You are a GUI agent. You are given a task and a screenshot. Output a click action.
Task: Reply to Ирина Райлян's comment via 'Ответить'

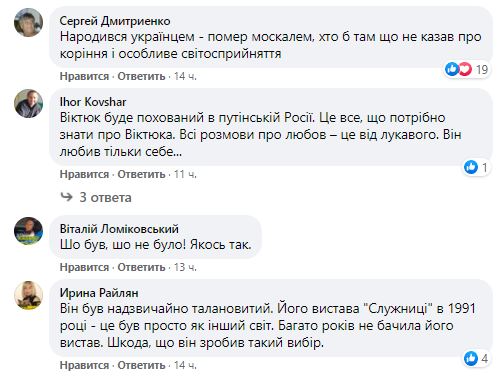pos(141,365)
